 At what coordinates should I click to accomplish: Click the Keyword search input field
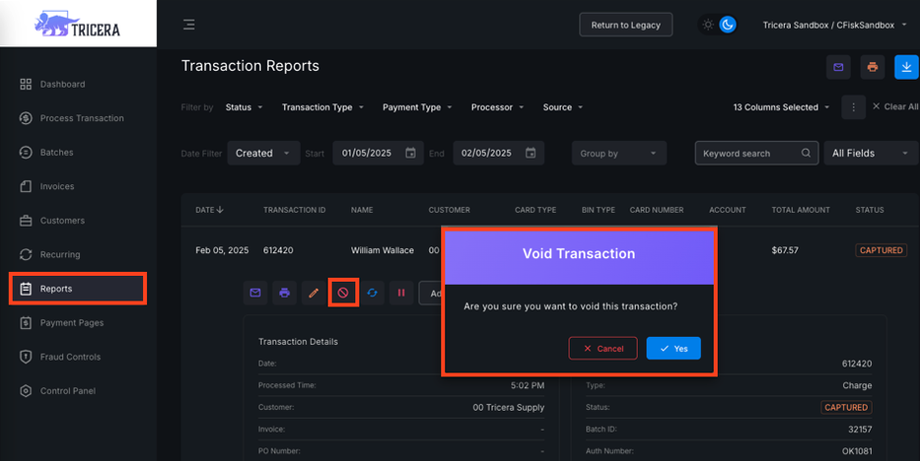coord(750,153)
